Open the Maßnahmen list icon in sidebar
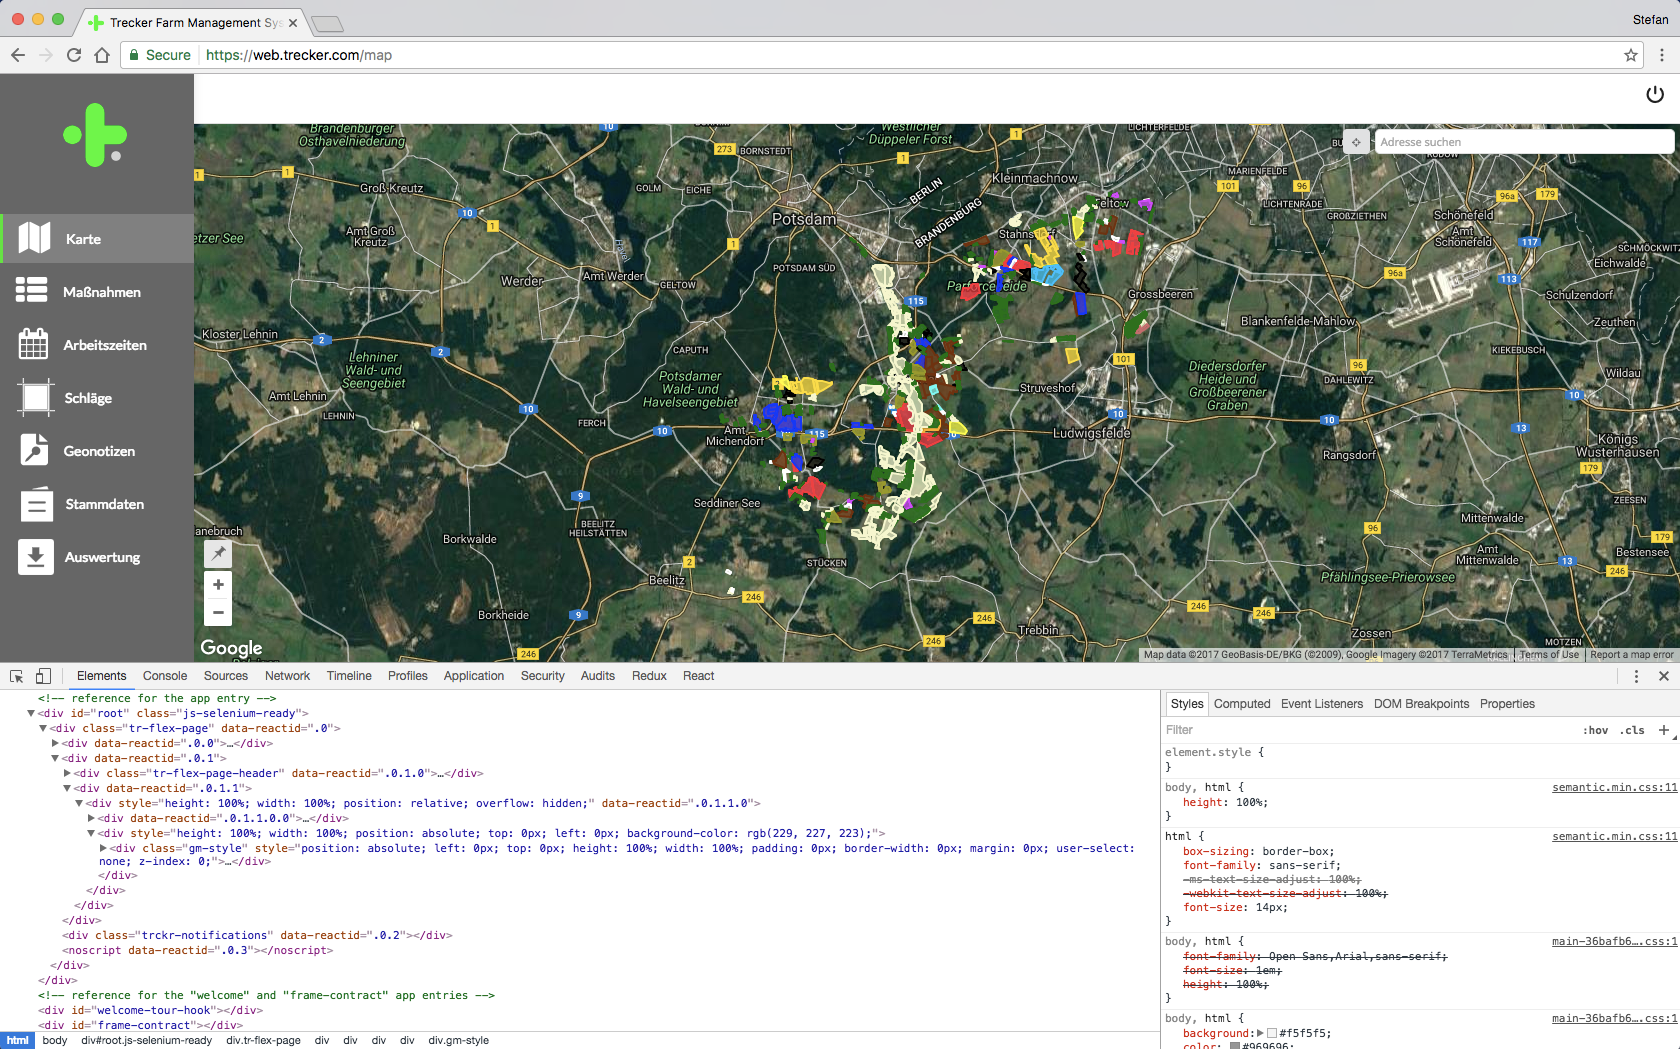Image resolution: width=1680 pixels, height=1049 pixels. pos(32,291)
